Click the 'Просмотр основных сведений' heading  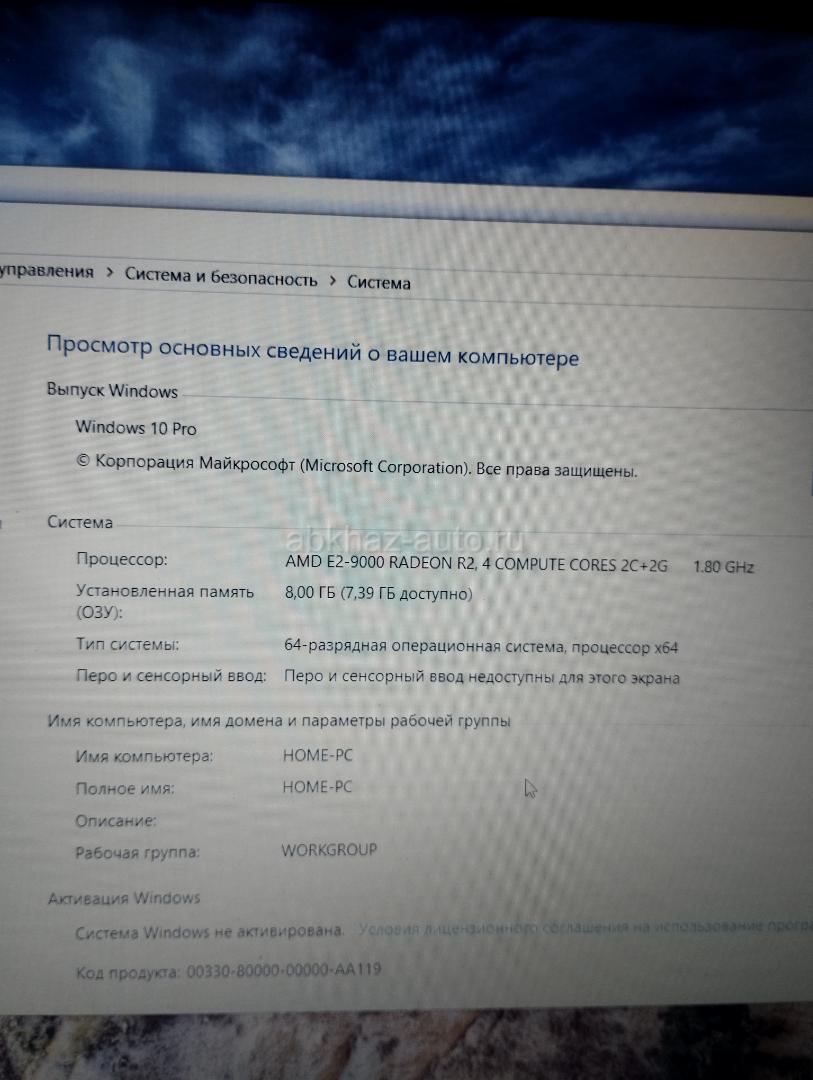coord(312,351)
